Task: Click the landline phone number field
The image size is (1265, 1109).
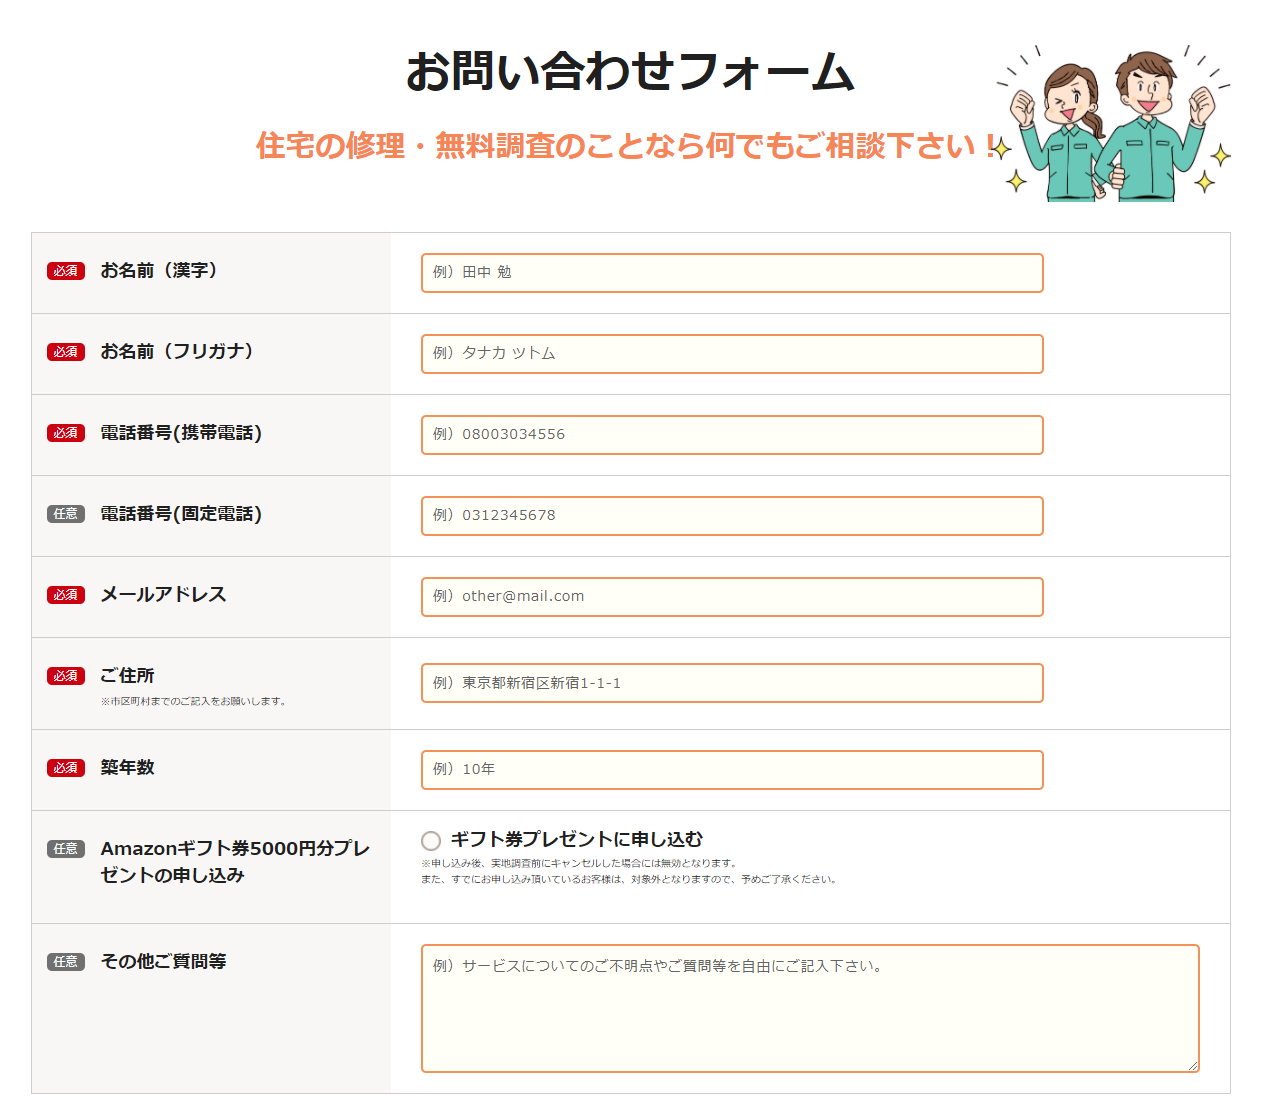Action: (x=731, y=516)
